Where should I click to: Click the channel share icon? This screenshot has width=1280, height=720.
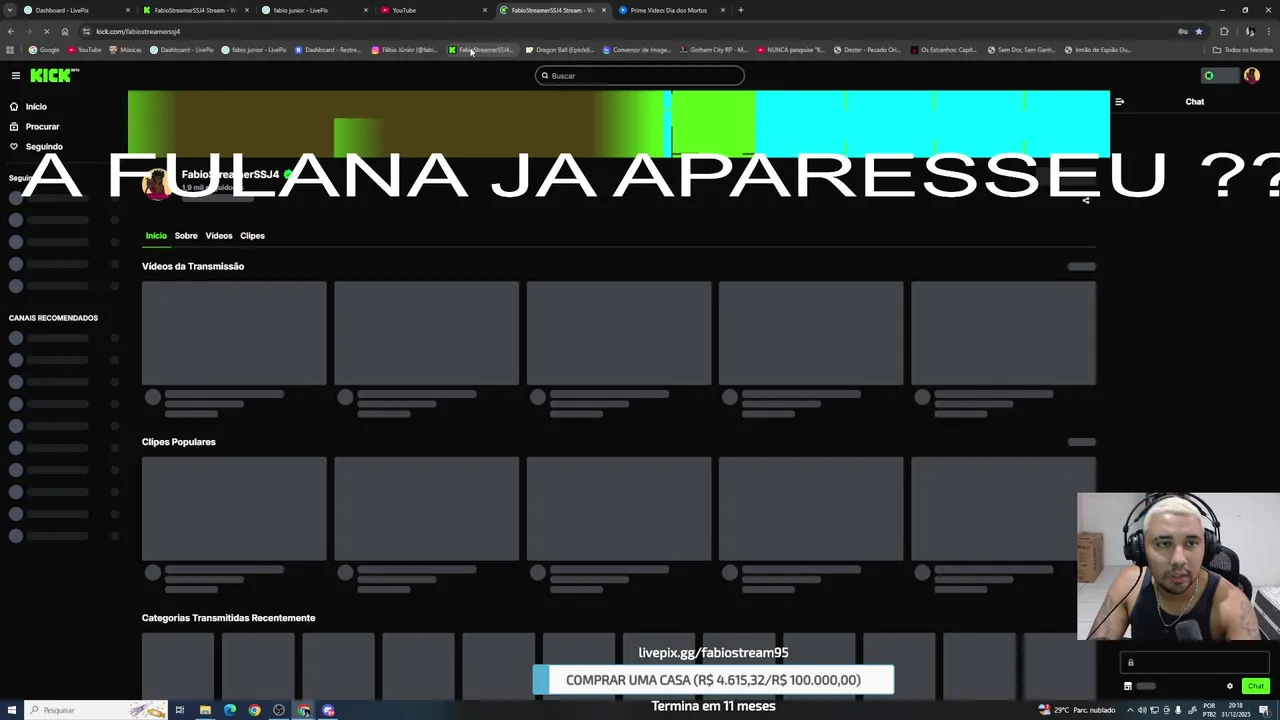[1086, 200]
